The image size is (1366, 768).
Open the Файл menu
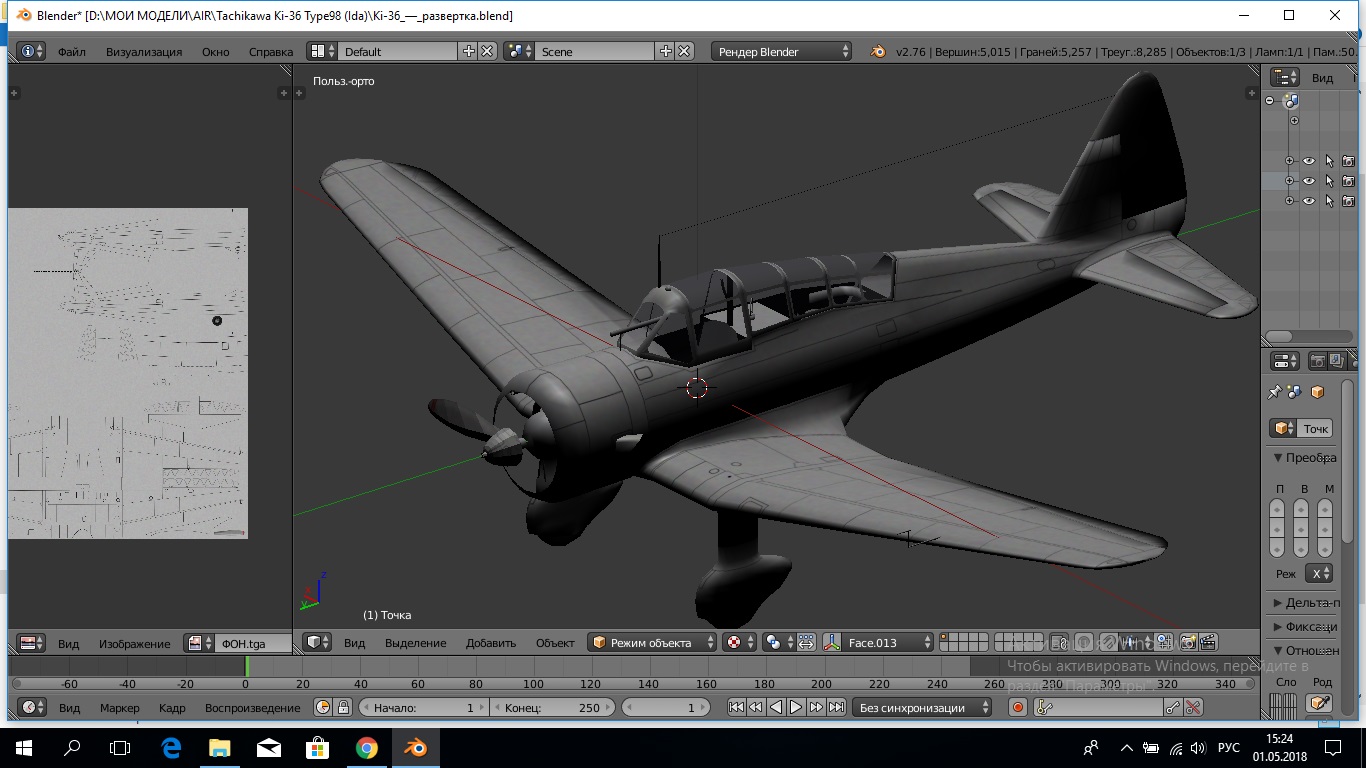[x=71, y=51]
